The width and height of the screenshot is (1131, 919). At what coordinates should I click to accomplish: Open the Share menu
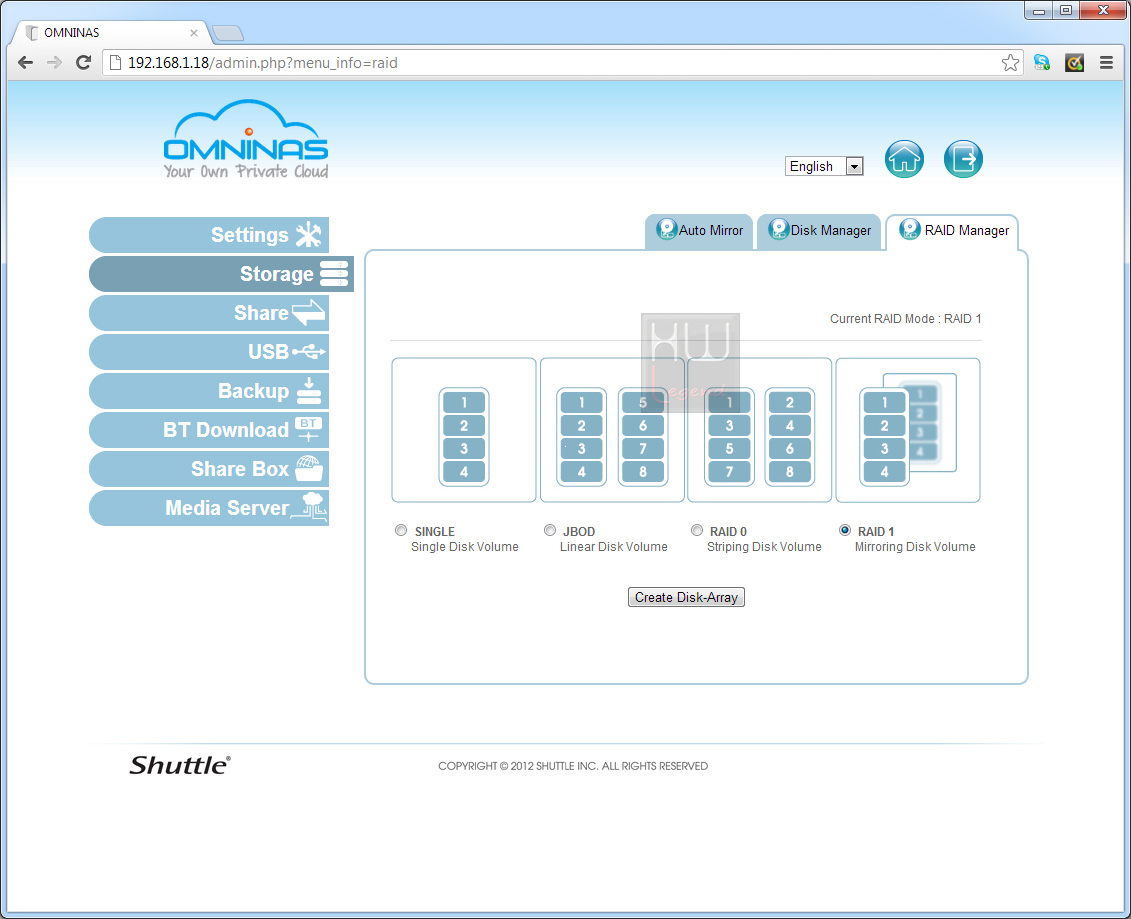209,313
